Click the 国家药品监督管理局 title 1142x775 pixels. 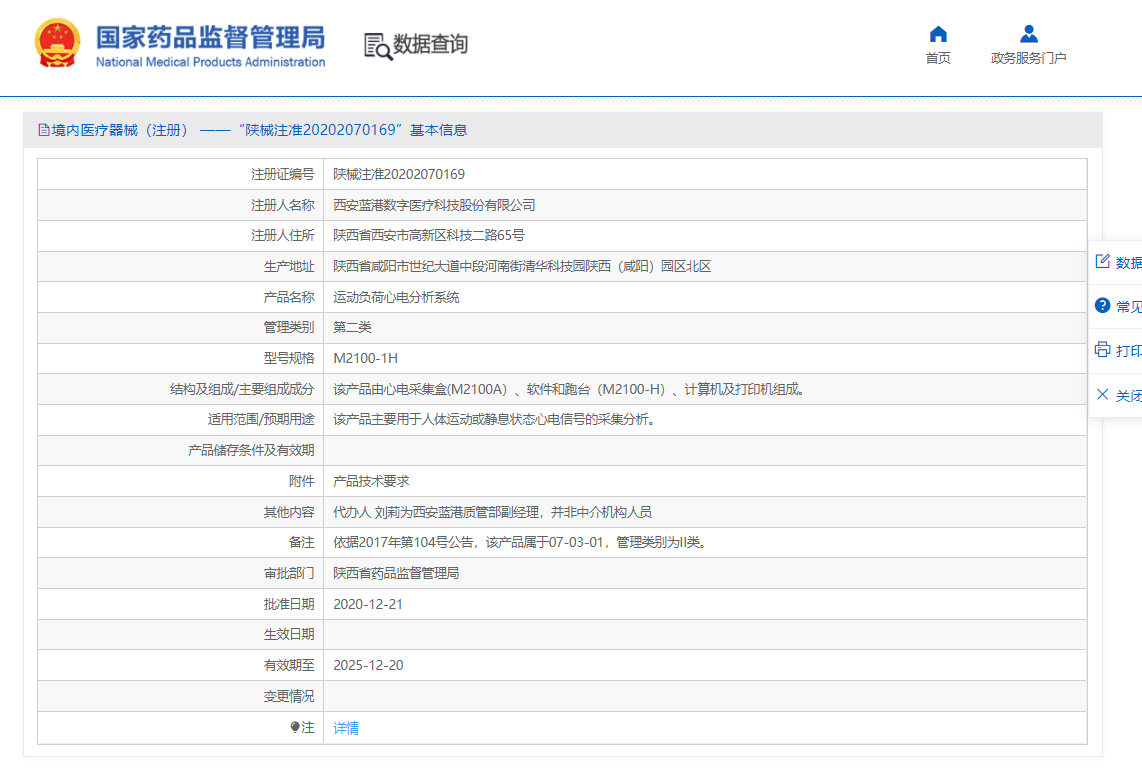[210, 38]
